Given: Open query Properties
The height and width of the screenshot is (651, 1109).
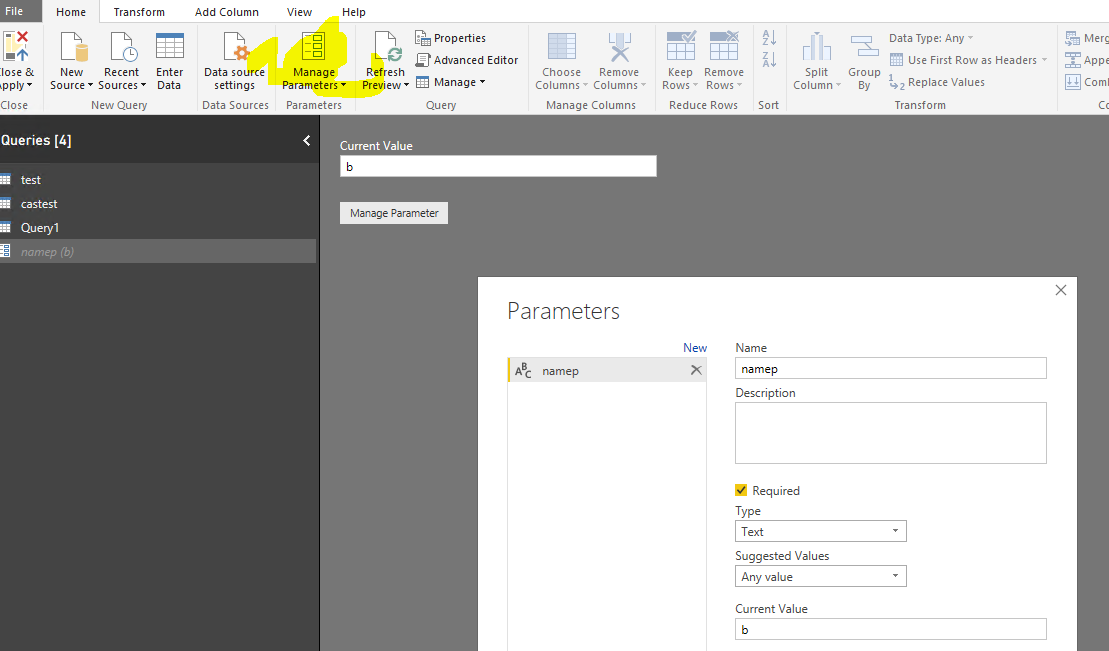Looking at the screenshot, I should coord(451,38).
